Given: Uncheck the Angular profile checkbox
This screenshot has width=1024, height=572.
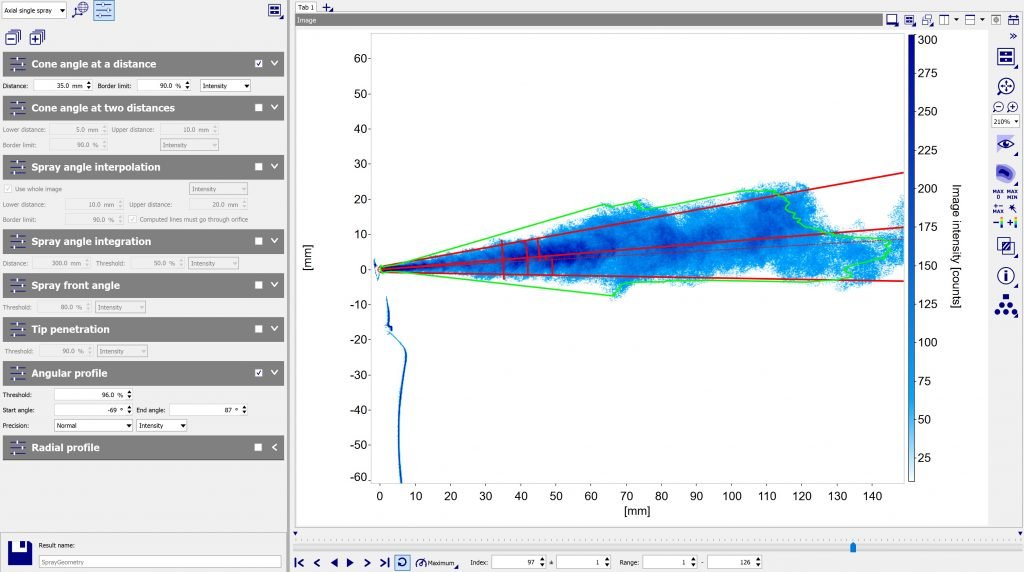Looking at the screenshot, I should (x=259, y=373).
